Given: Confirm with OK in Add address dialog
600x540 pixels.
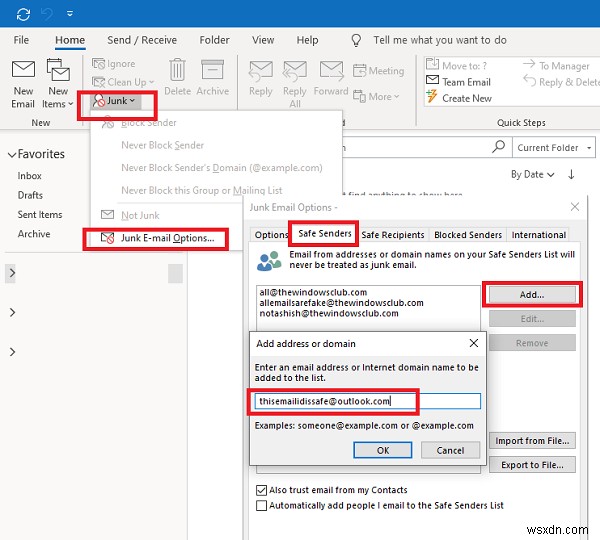Looking at the screenshot, I should [x=383, y=450].
